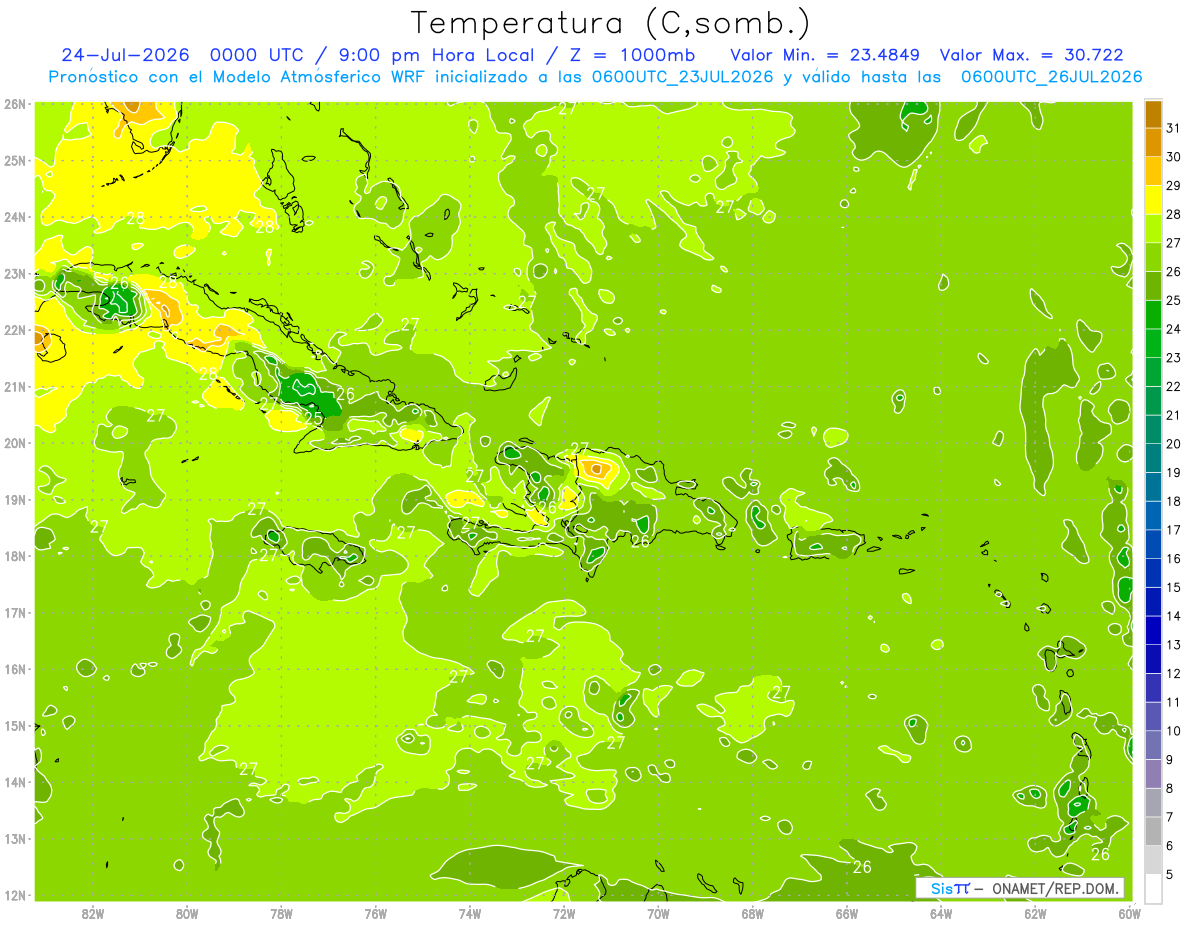The height and width of the screenshot is (927, 1200).
Task: Click the '9' label on color scale
Action: [1170, 759]
